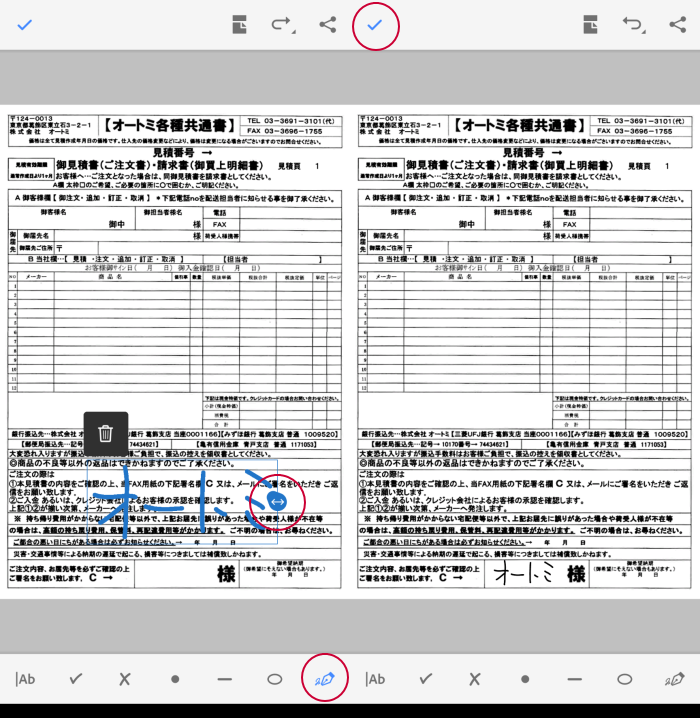Tap the circled done checkmark of the right screen
This screenshot has width=700, height=718.
pos(375,25)
